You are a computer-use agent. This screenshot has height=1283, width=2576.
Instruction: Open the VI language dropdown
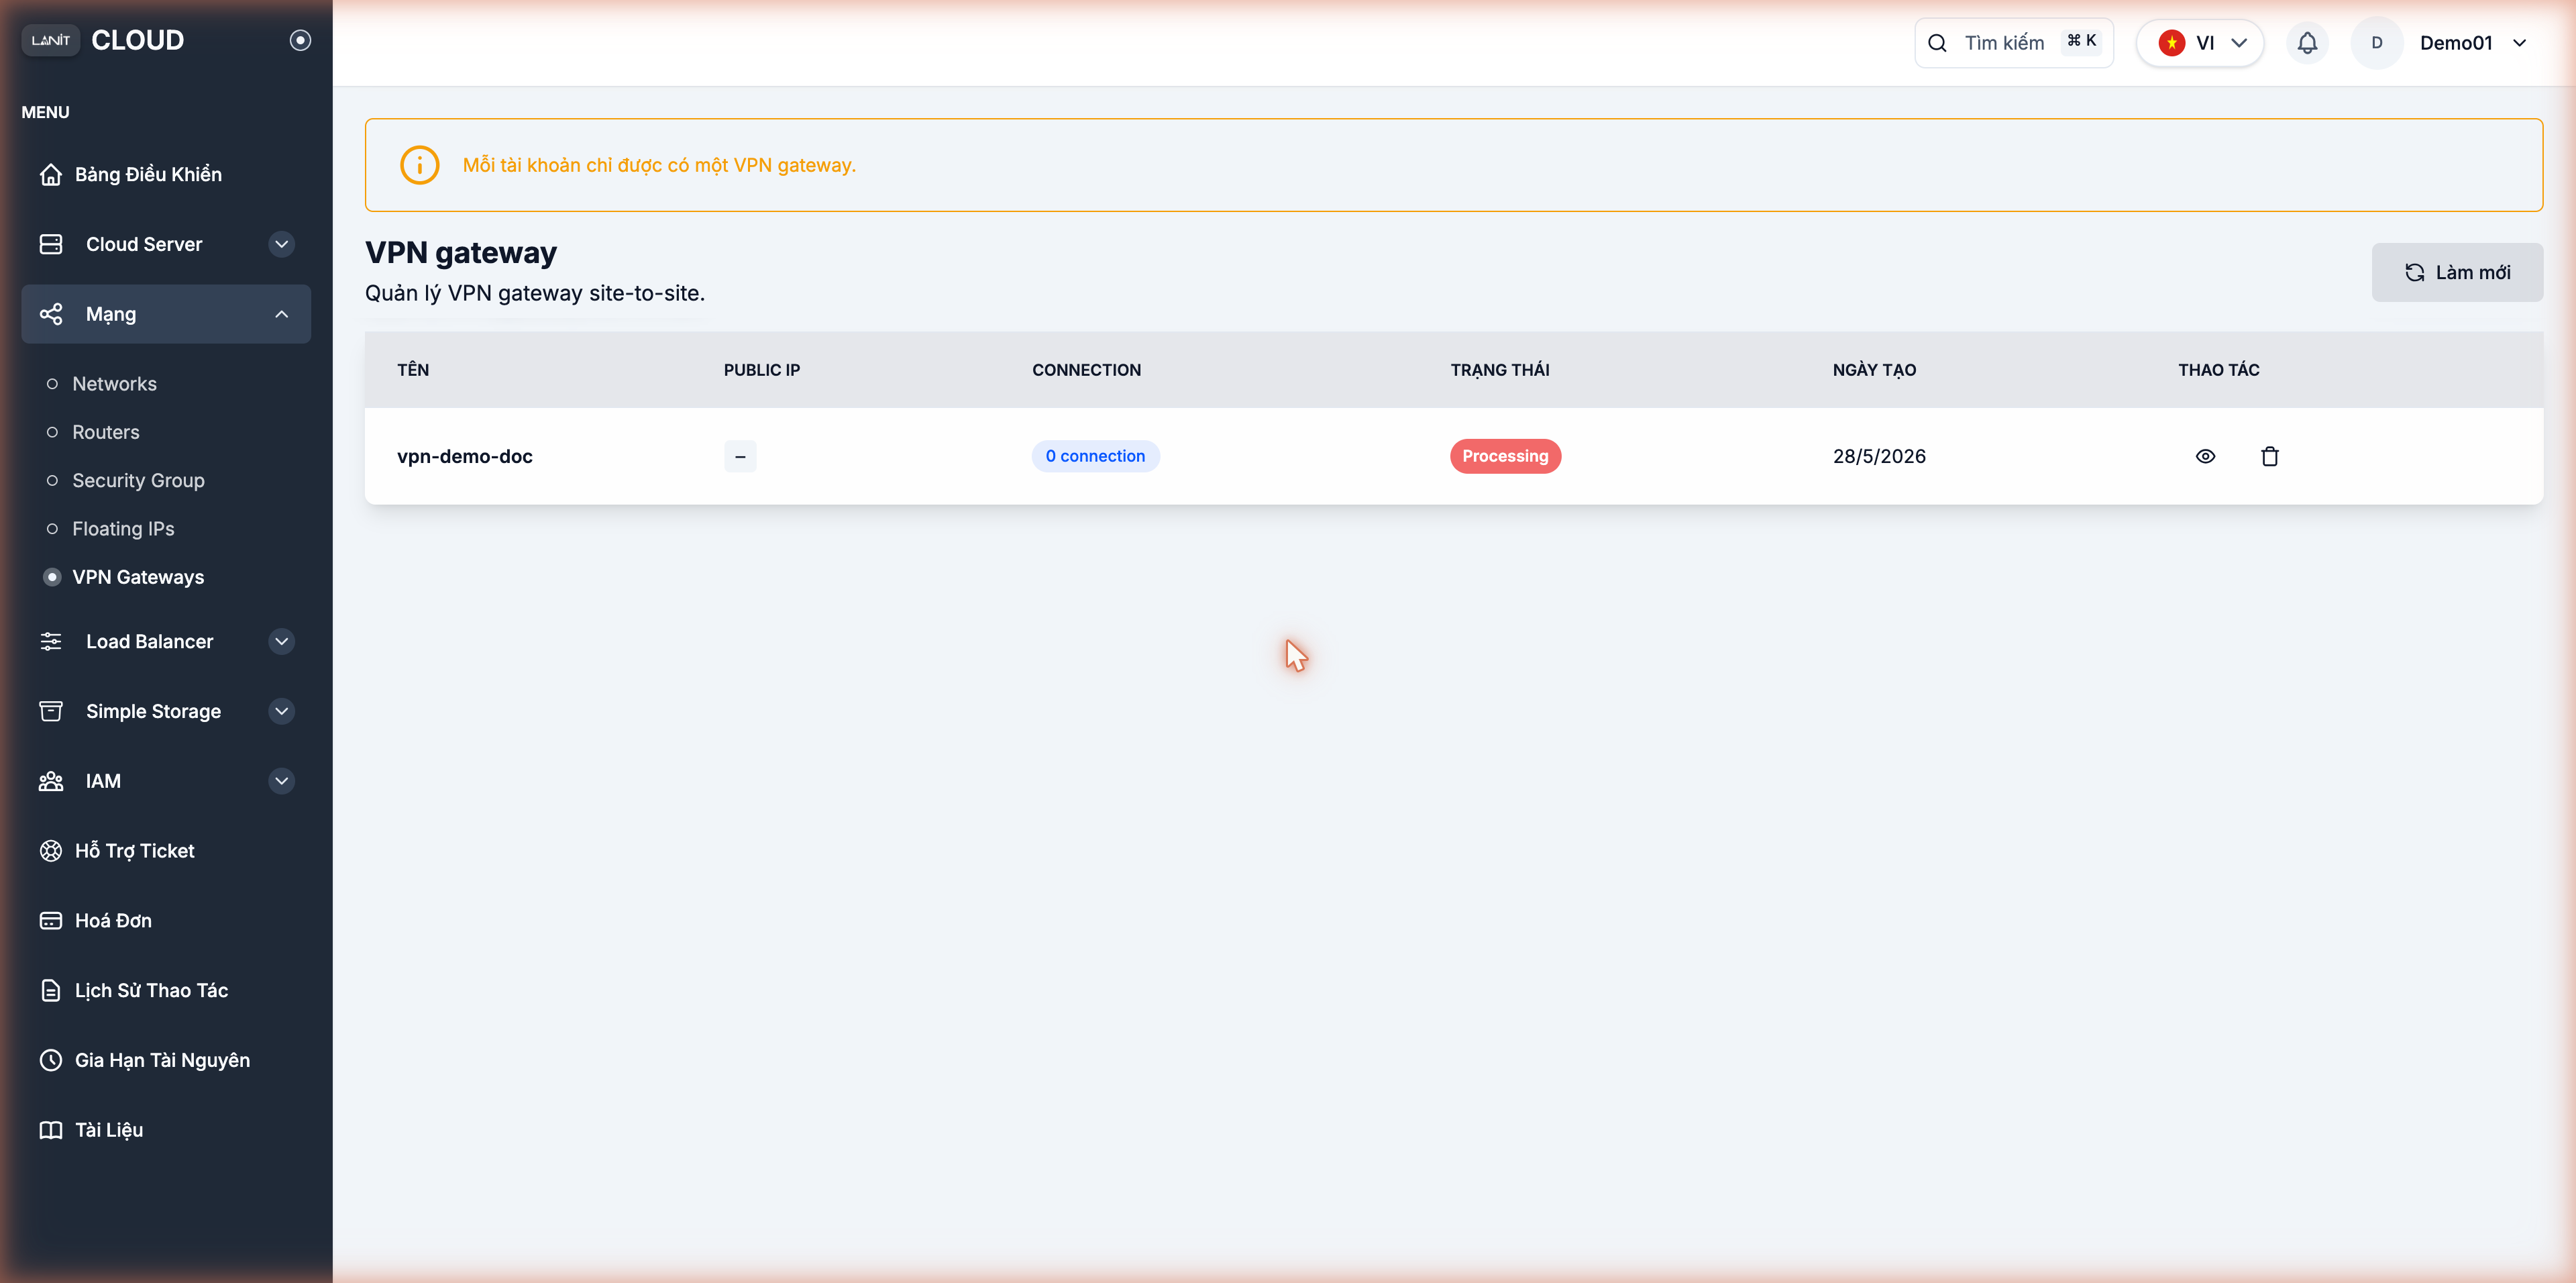point(2200,43)
